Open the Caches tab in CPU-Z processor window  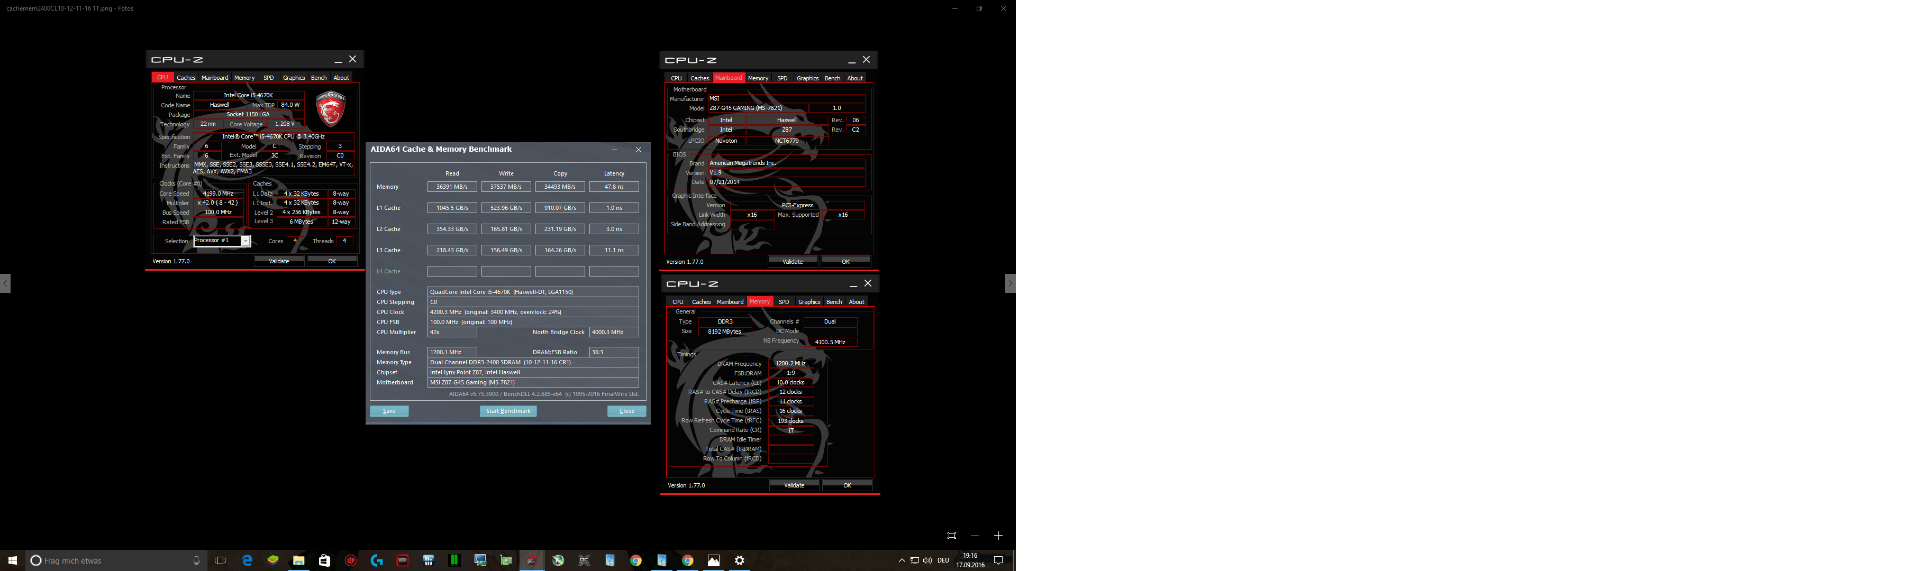coord(186,77)
